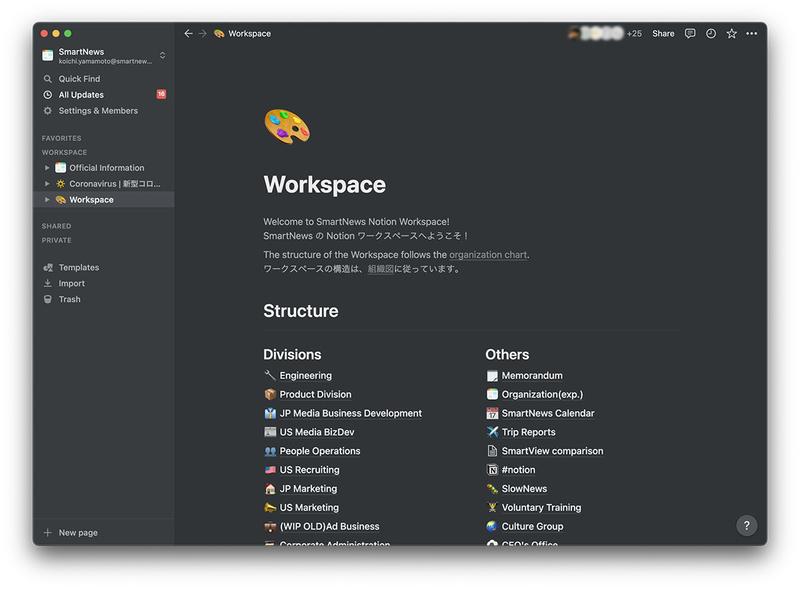This screenshot has width=800, height=589.
Task: Create a new page from sidebar
Action: click(x=77, y=533)
